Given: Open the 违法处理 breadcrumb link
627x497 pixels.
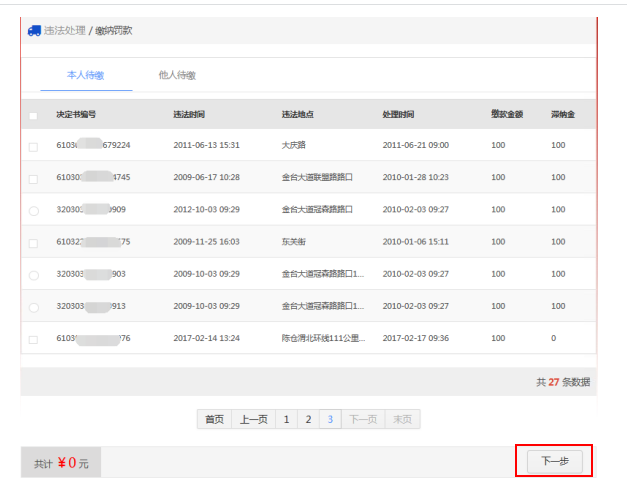Looking at the screenshot, I should pos(64,31).
